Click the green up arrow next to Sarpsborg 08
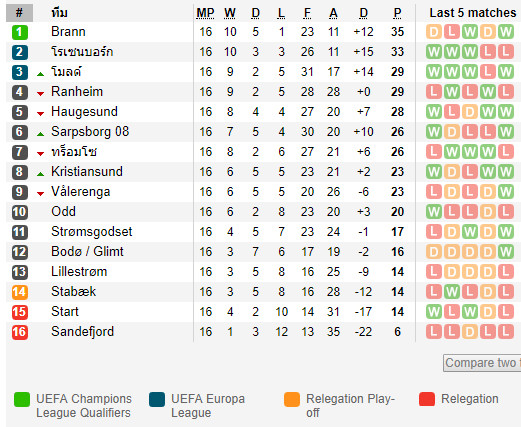This screenshot has width=521, height=427. [41, 134]
